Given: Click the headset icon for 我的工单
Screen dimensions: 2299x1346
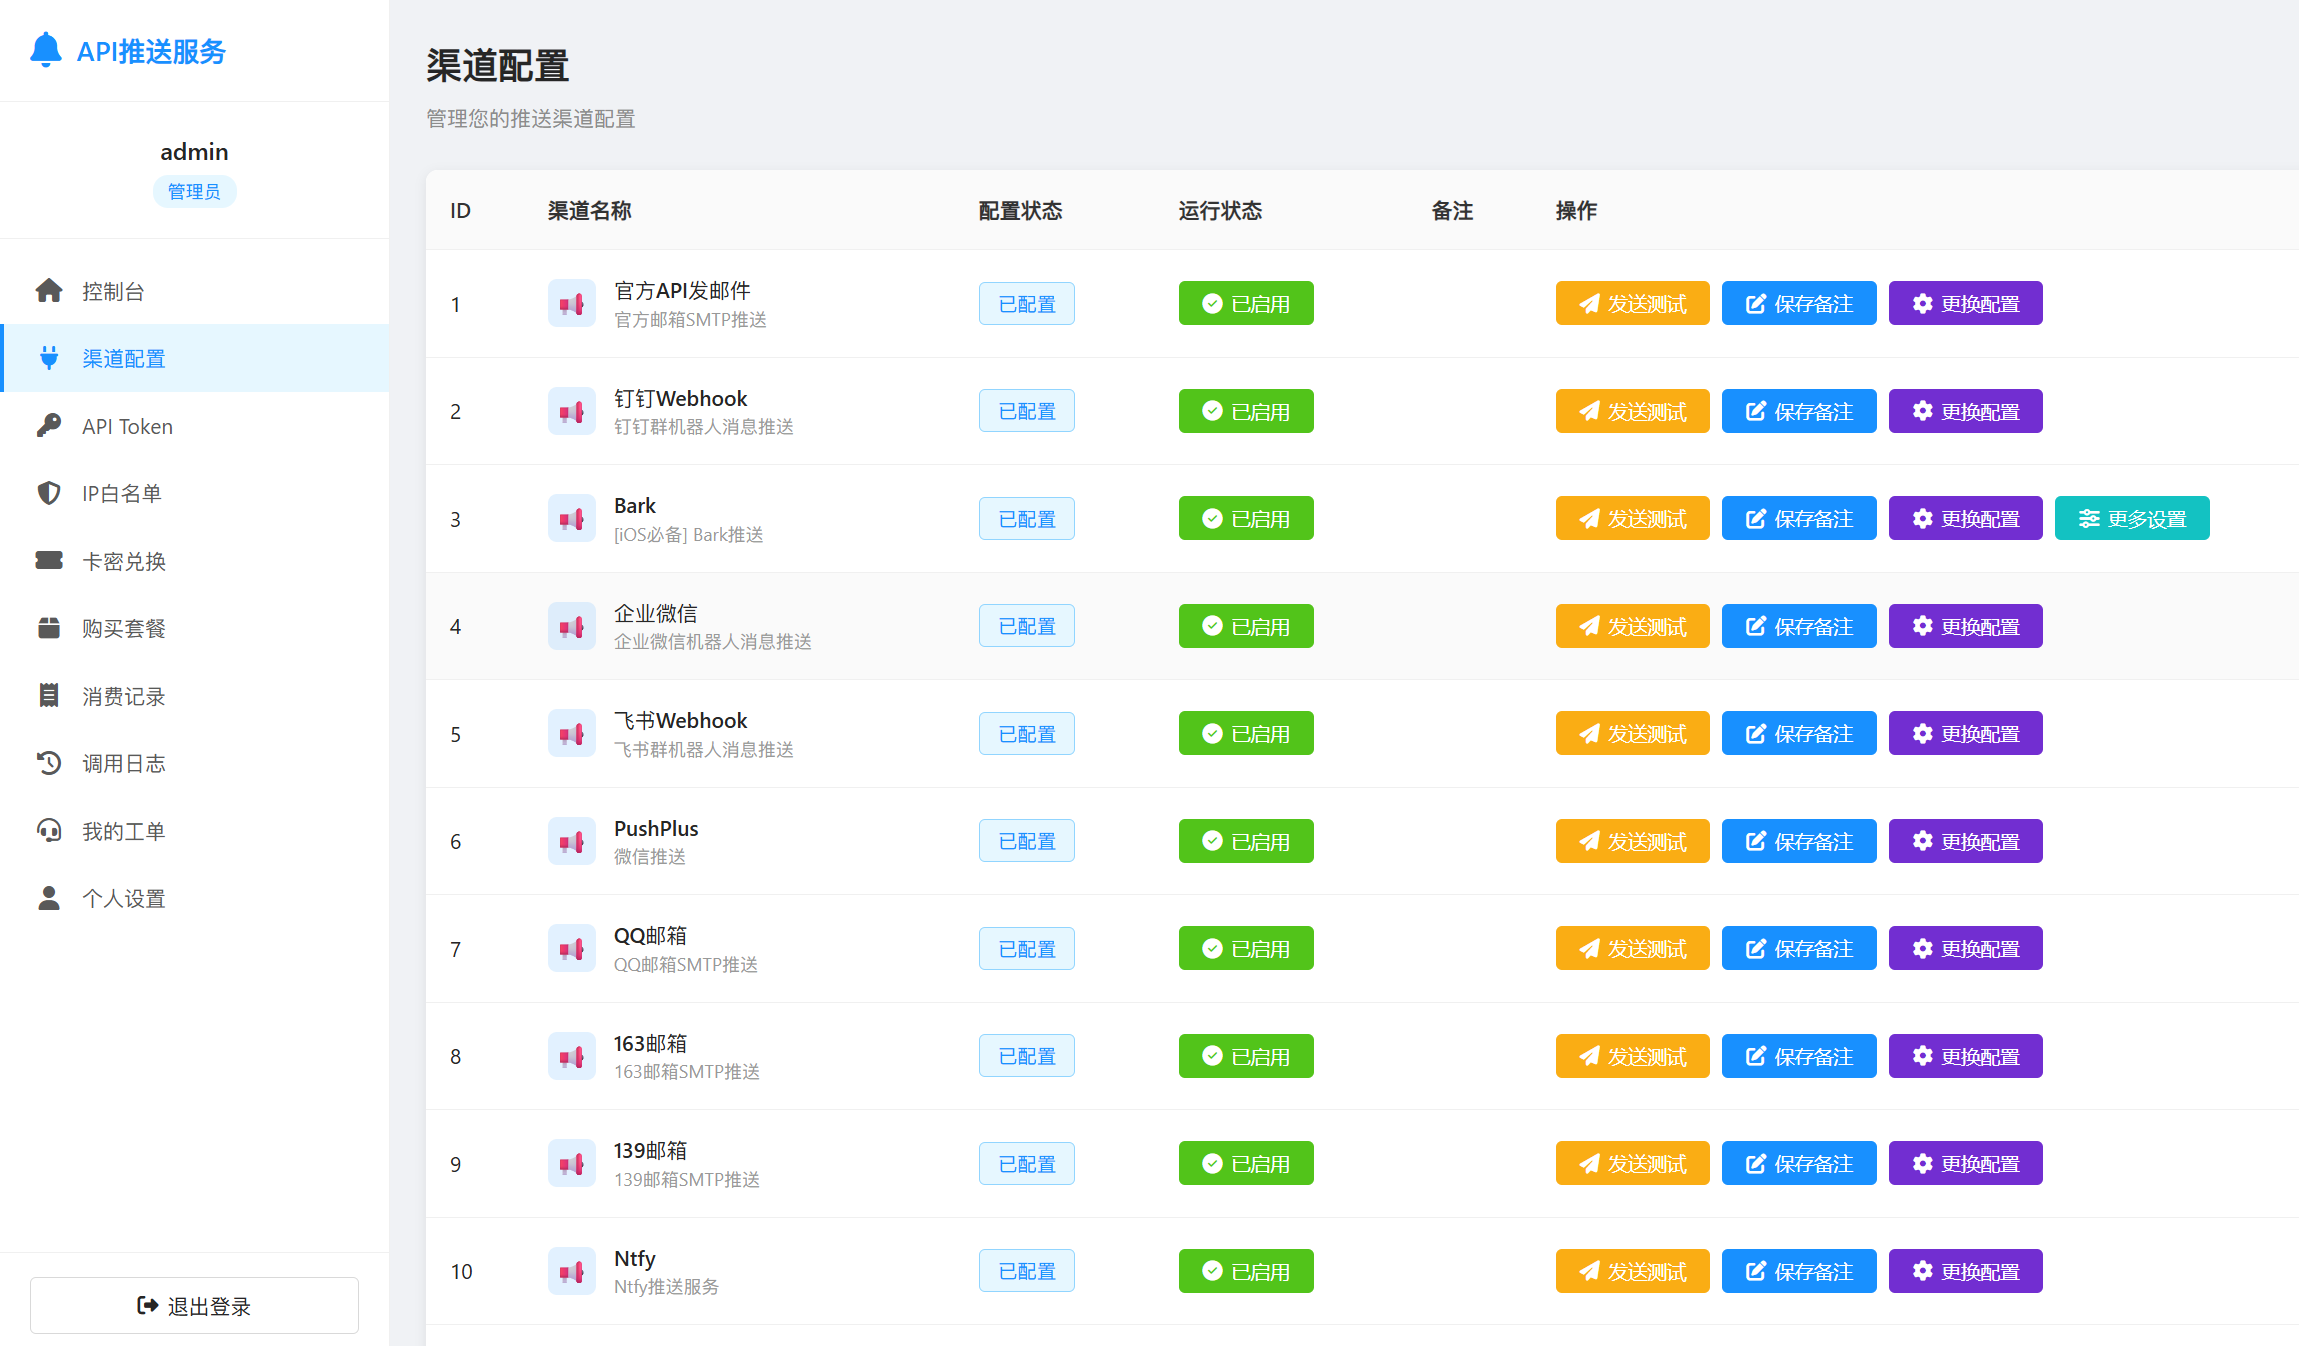Looking at the screenshot, I should point(49,831).
